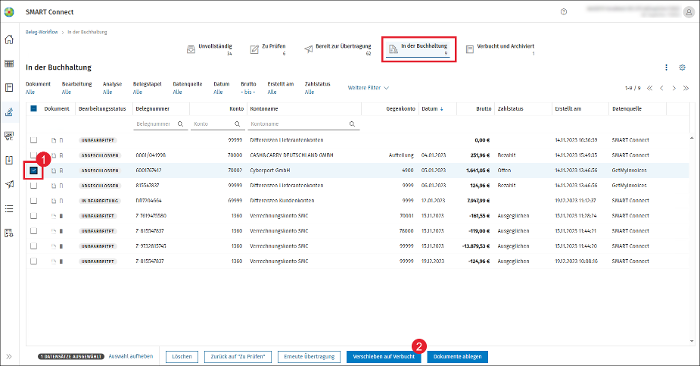Click Erneute Übertragung button
Viewport: 700px width, 366px height.
coord(309,357)
